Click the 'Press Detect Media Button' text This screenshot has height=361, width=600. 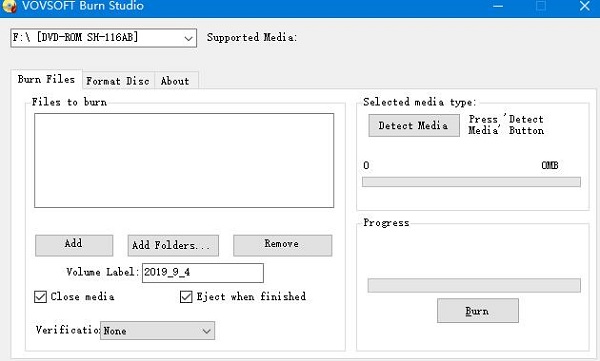[x=506, y=125]
